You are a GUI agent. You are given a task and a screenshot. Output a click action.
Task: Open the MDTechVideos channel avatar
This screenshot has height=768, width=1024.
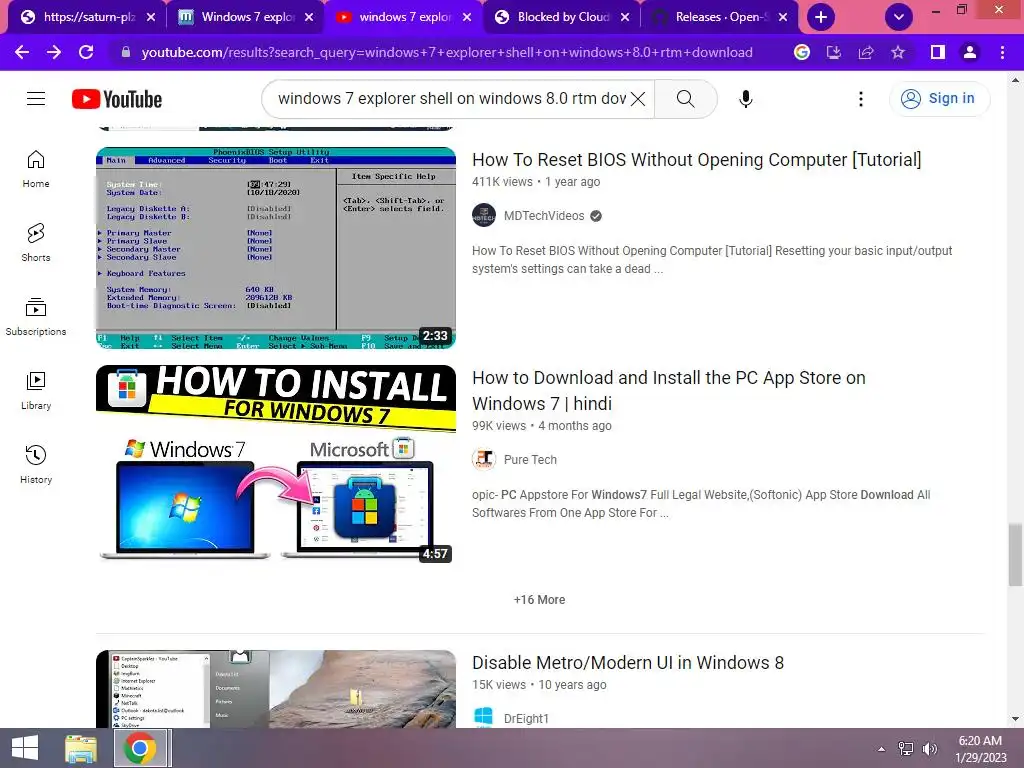pyautogui.click(x=484, y=216)
